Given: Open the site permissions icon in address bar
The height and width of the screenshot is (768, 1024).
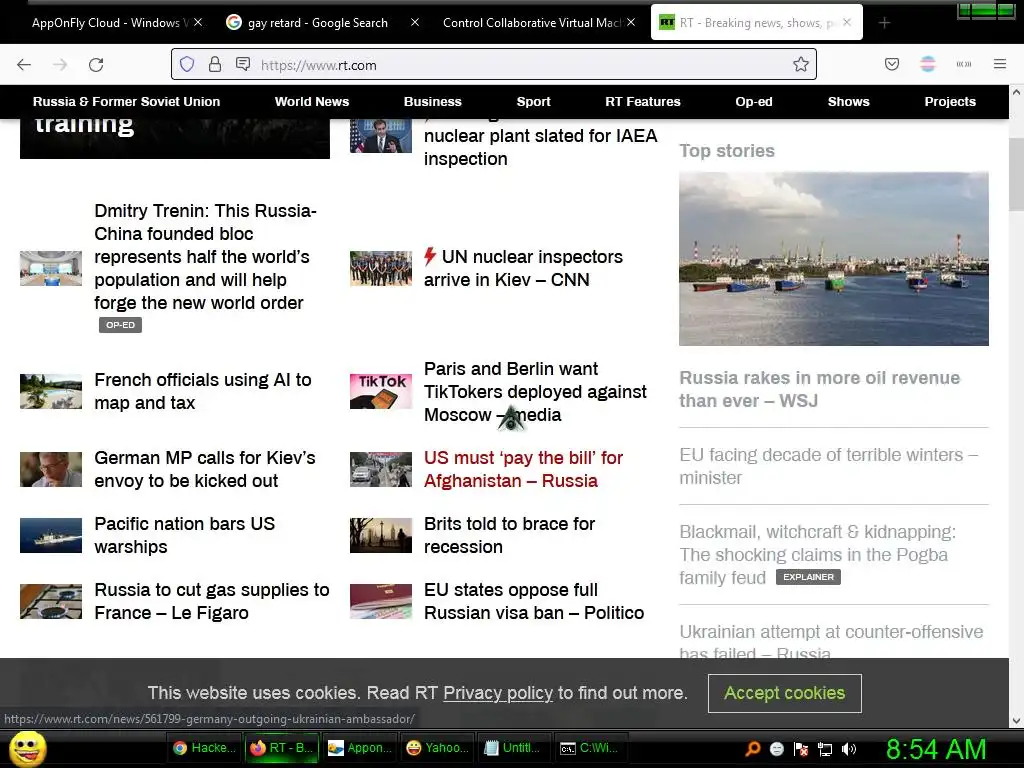Looking at the screenshot, I should (x=243, y=64).
